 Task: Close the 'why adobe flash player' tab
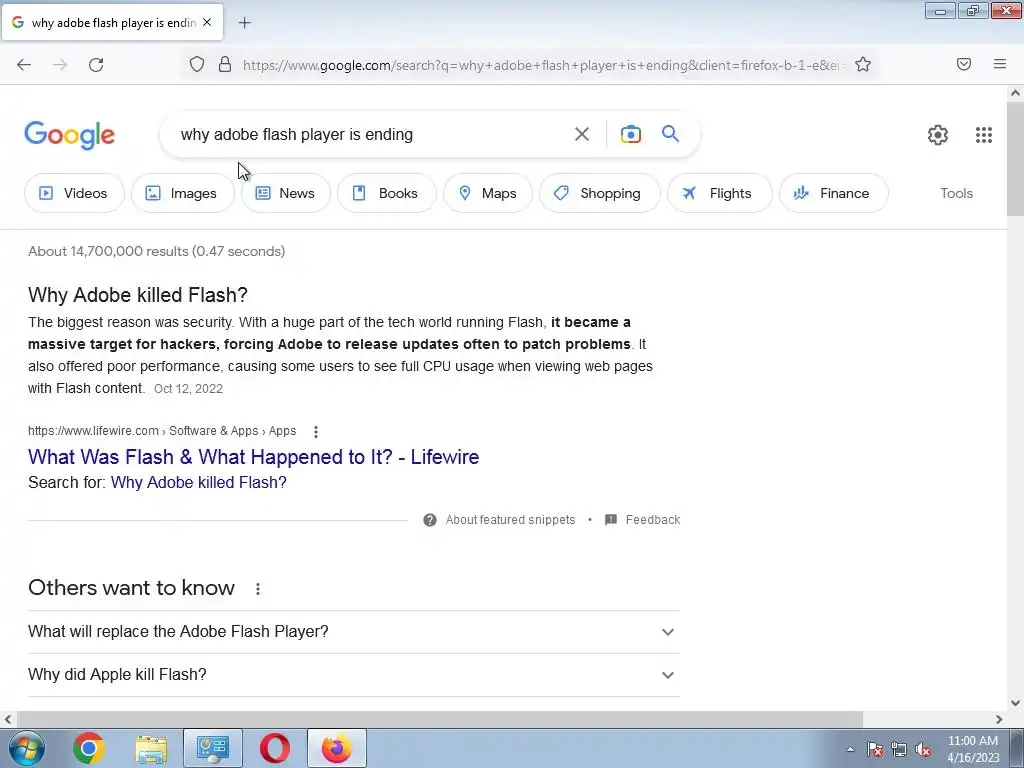(x=207, y=22)
